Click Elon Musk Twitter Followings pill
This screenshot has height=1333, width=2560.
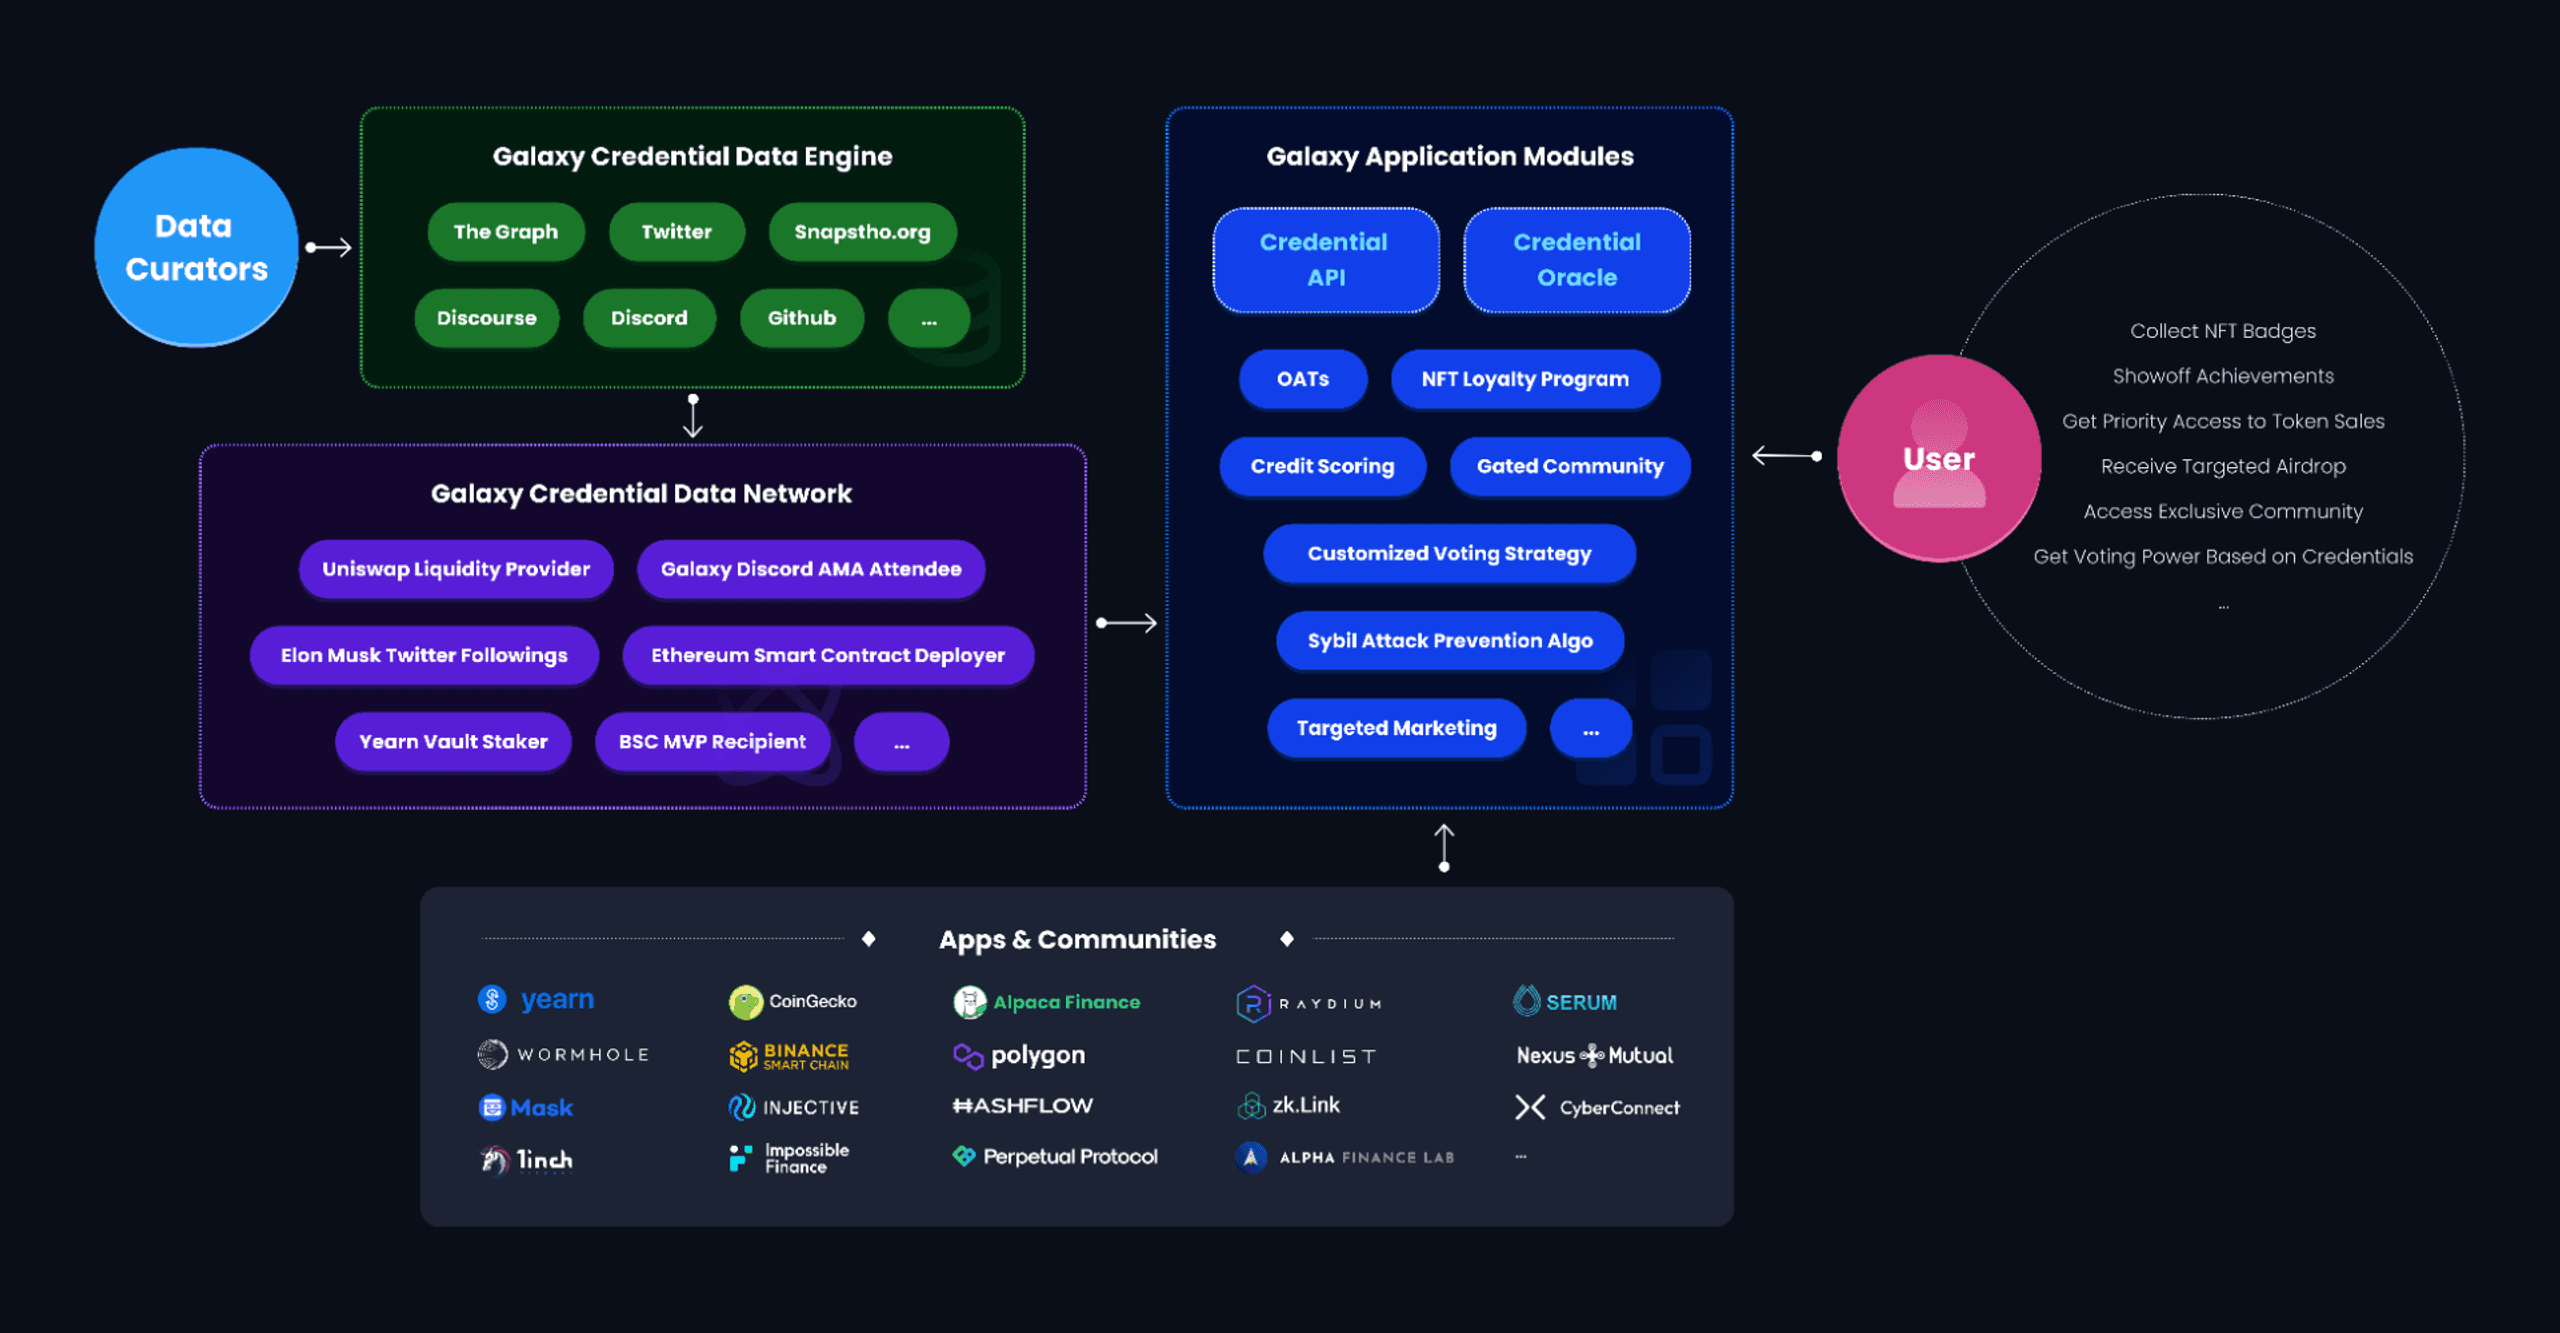(x=424, y=655)
